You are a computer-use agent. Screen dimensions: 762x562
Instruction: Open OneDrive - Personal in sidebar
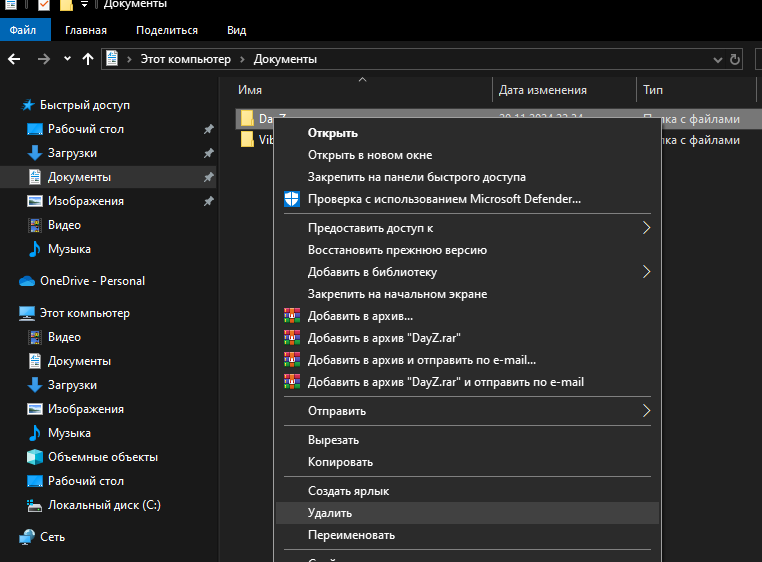(x=92, y=281)
